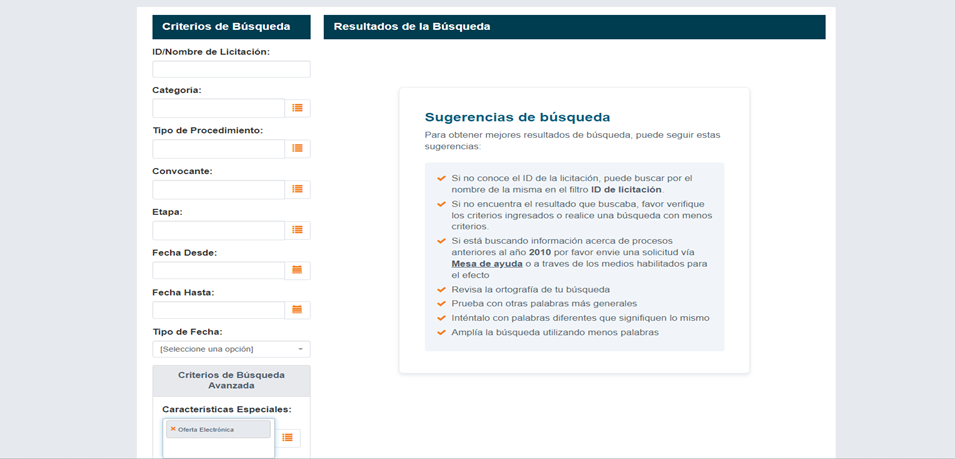955x459 pixels.
Task: Follow the Mesa de ayuda link
Action: tap(487, 264)
